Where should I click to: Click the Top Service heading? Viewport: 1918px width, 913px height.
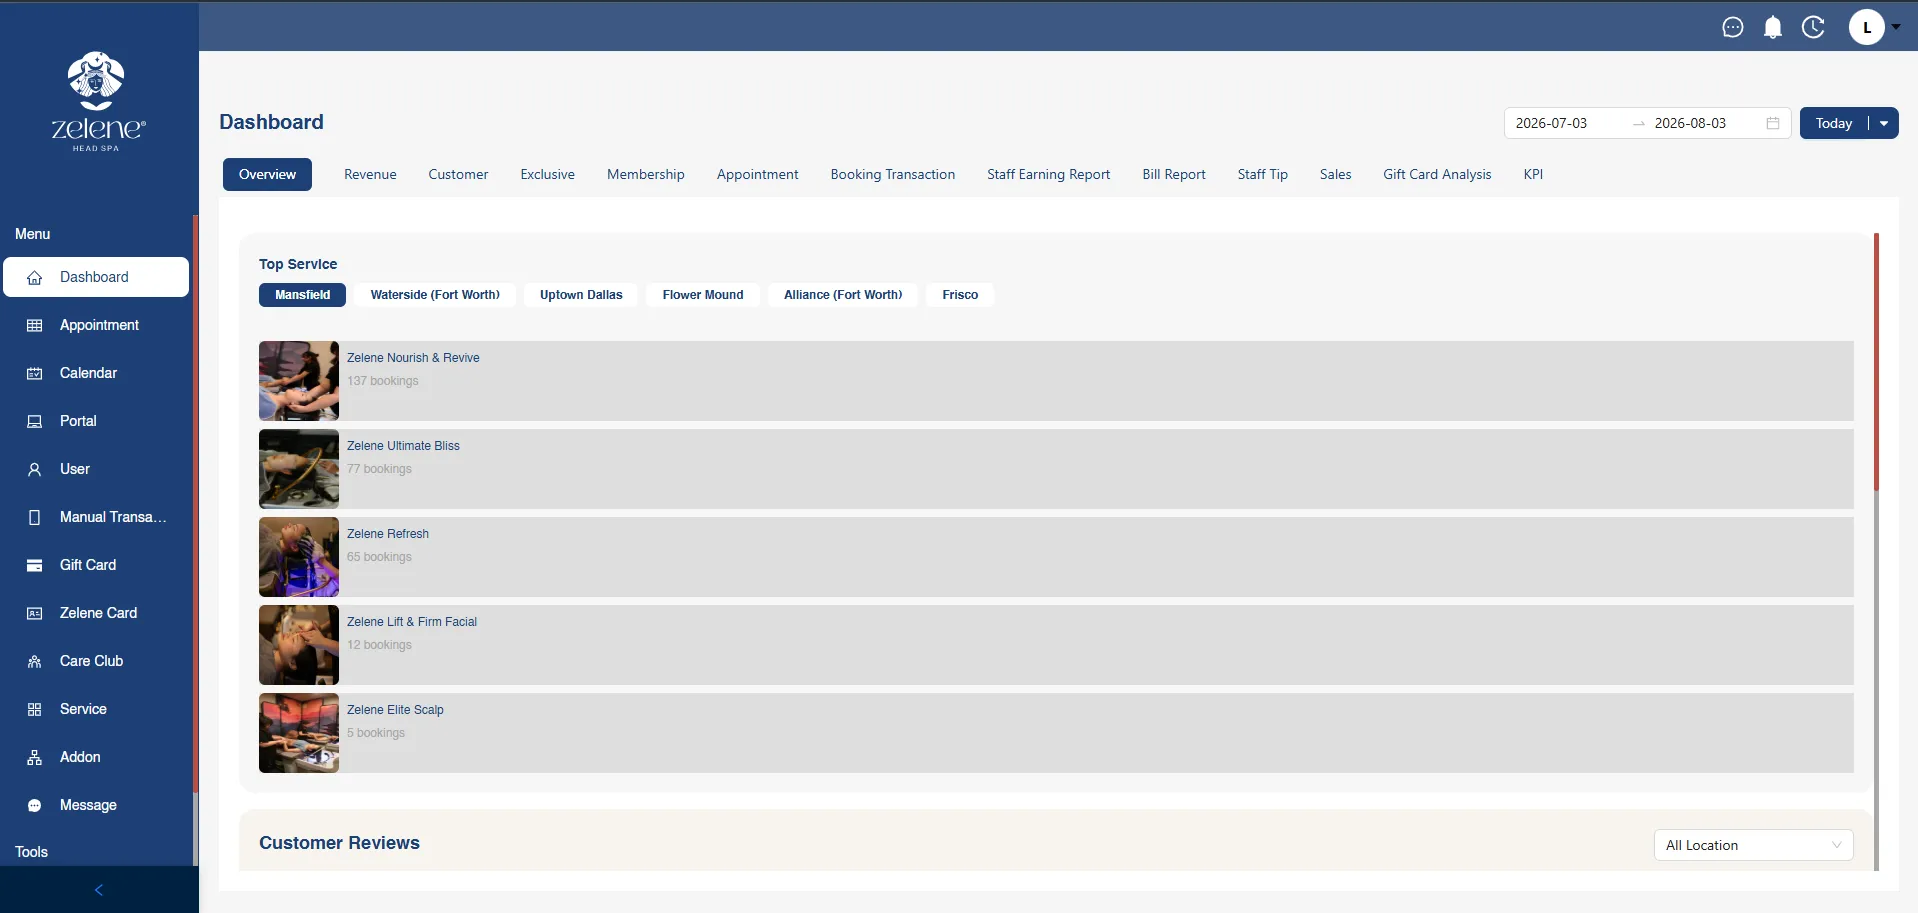point(298,264)
